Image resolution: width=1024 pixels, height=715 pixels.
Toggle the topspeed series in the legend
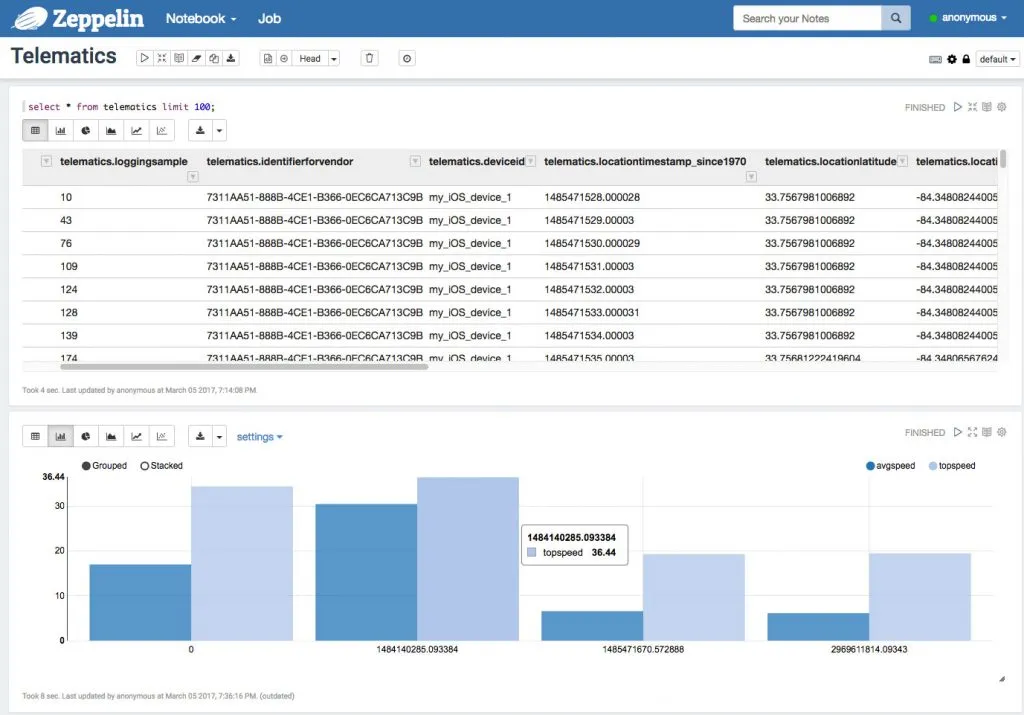[934, 466]
